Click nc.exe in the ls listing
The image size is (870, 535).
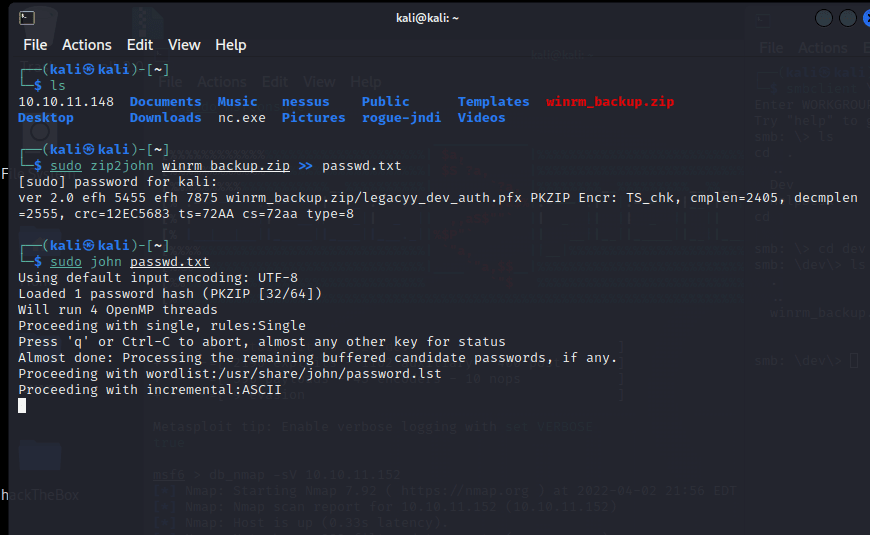(x=242, y=118)
